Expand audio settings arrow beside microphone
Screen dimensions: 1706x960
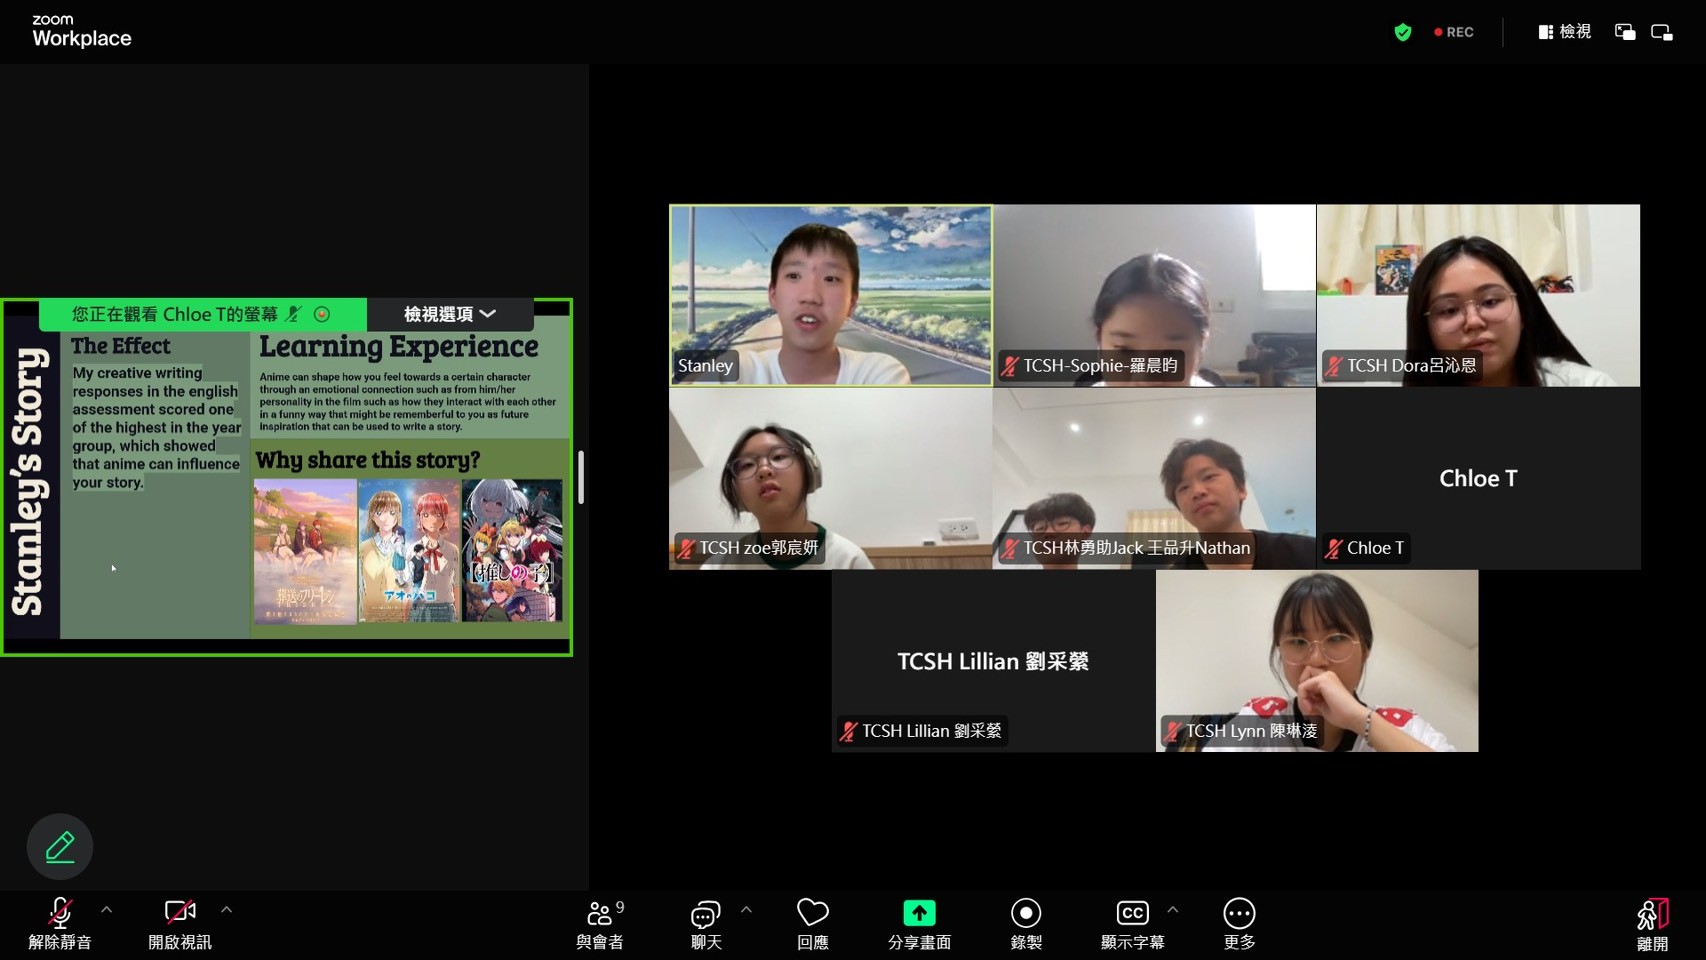point(107,910)
